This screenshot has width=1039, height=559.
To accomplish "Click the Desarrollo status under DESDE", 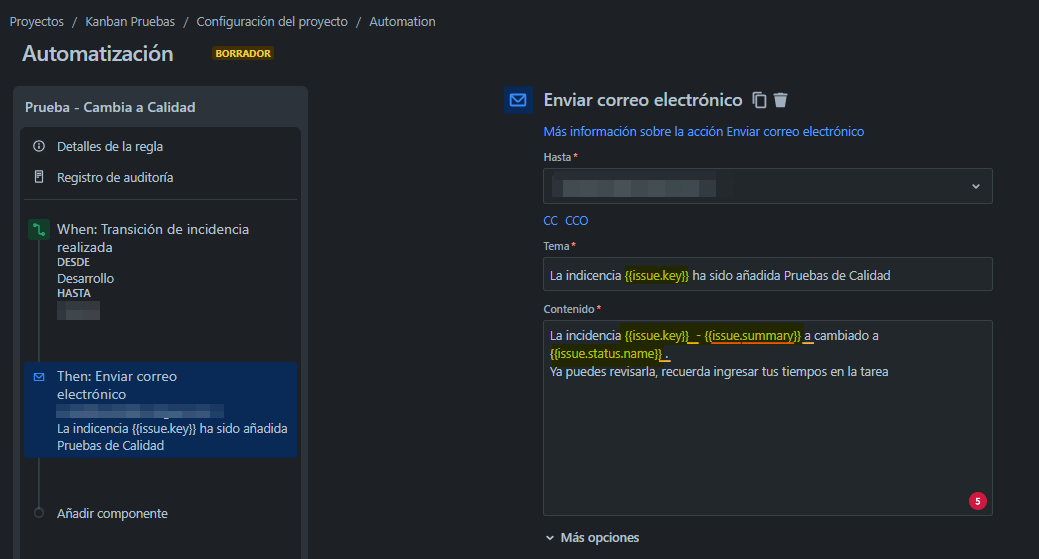I will click(x=85, y=278).
